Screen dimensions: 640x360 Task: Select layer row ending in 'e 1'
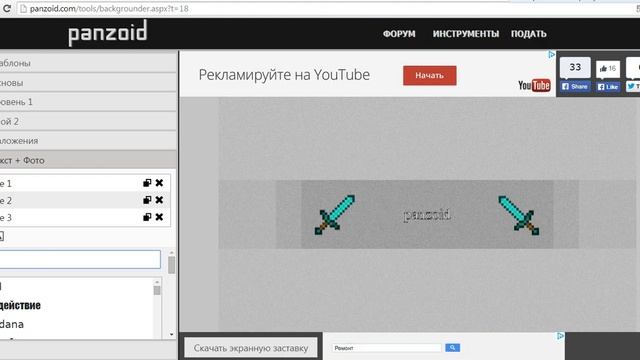[85, 183]
